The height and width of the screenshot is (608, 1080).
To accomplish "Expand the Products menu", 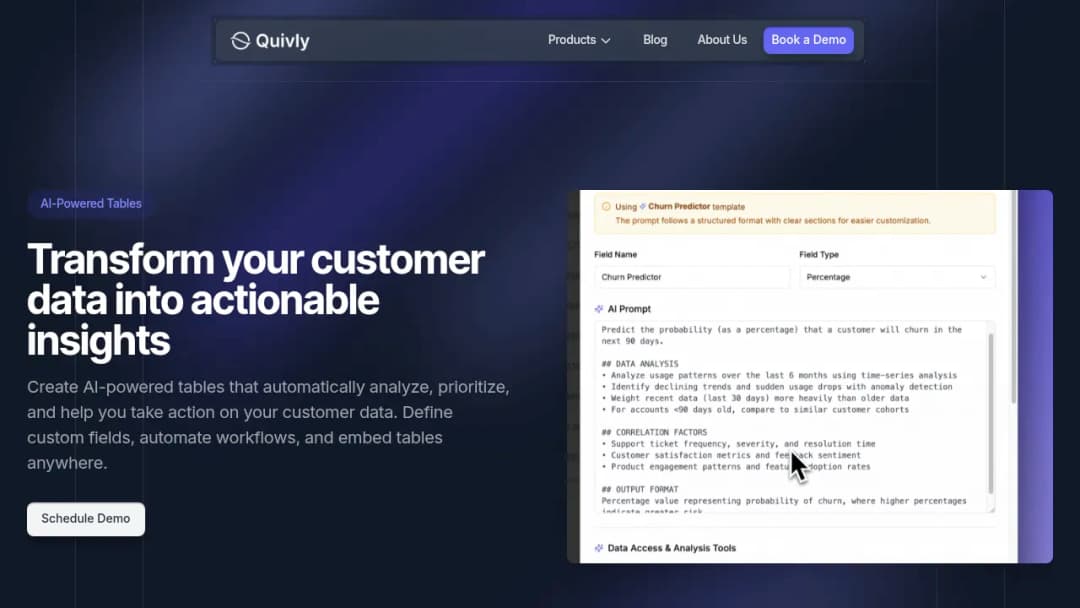I will tap(579, 40).
